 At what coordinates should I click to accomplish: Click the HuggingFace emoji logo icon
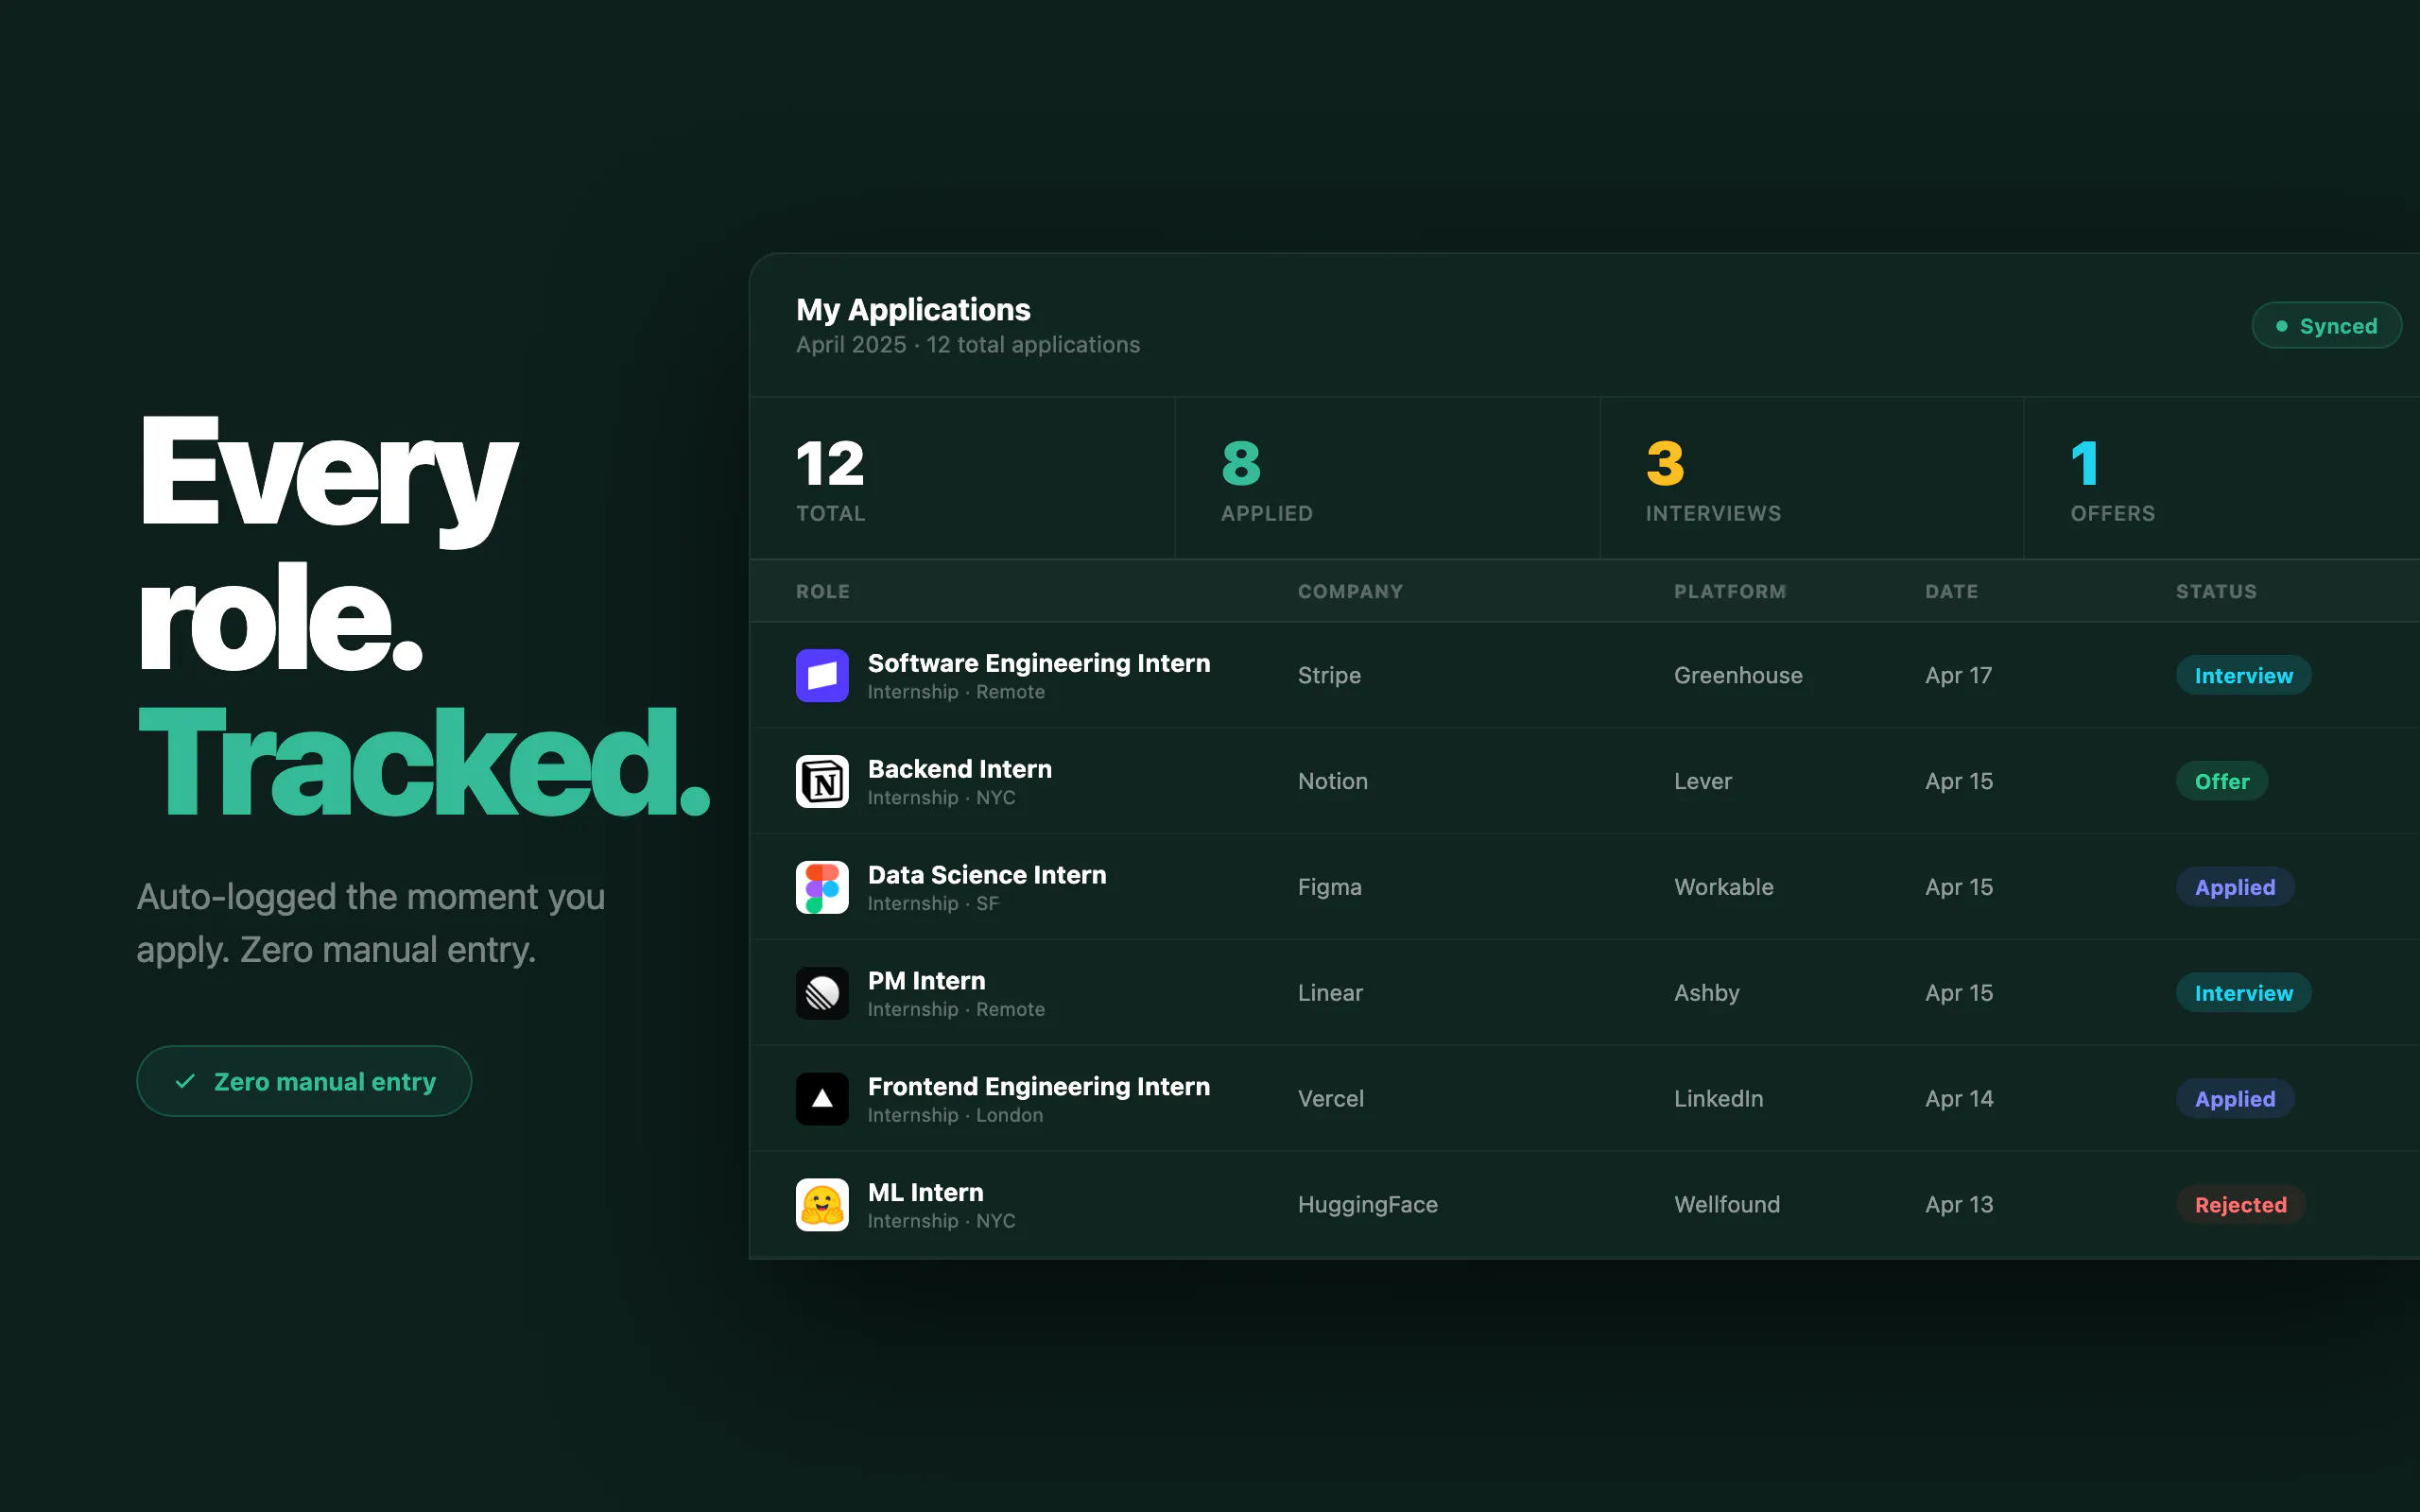(x=822, y=1205)
